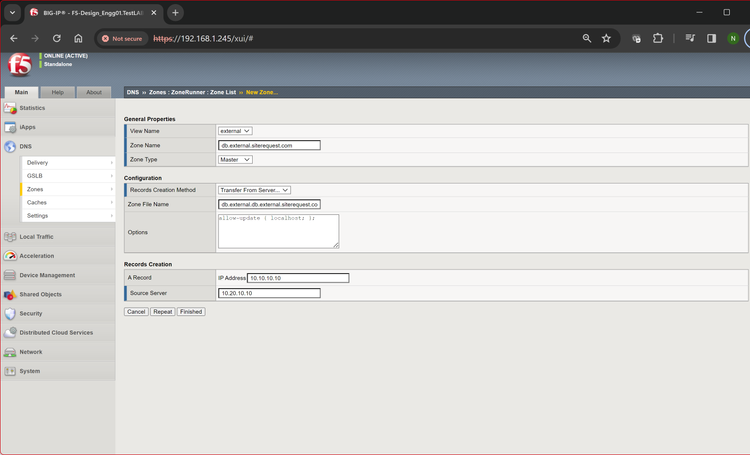The width and height of the screenshot is (750, 455).
Task: Click the Device Management icon
Action: pos(10,275)
